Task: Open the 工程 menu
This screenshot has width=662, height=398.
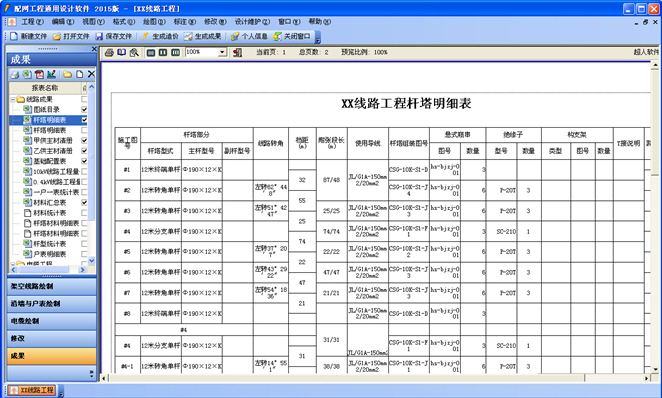Action: point(32,22)
